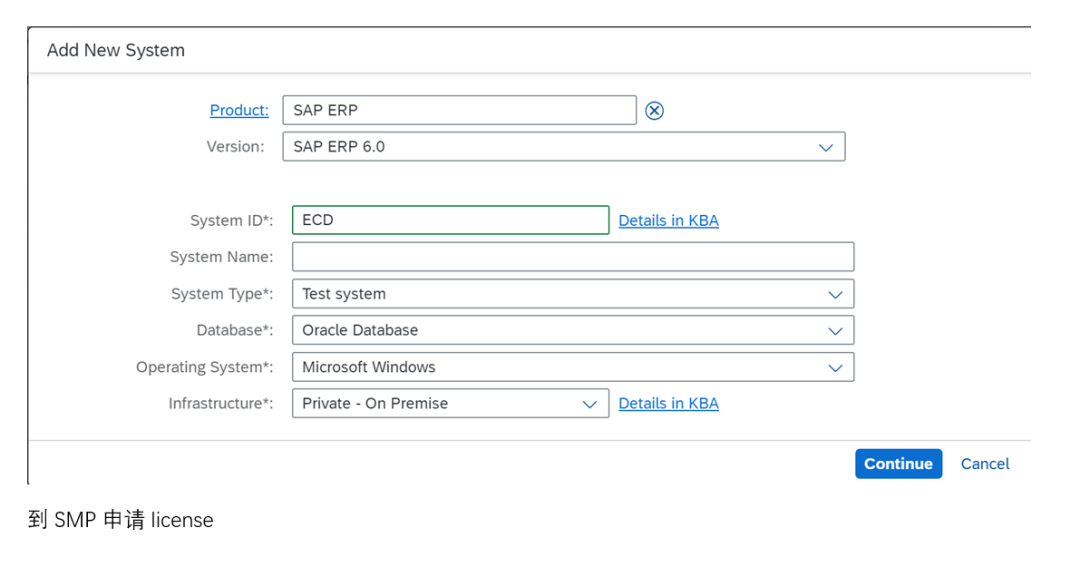
Task: Click the Cancel button
Action: pyautogui.click(x=985, y=464)
